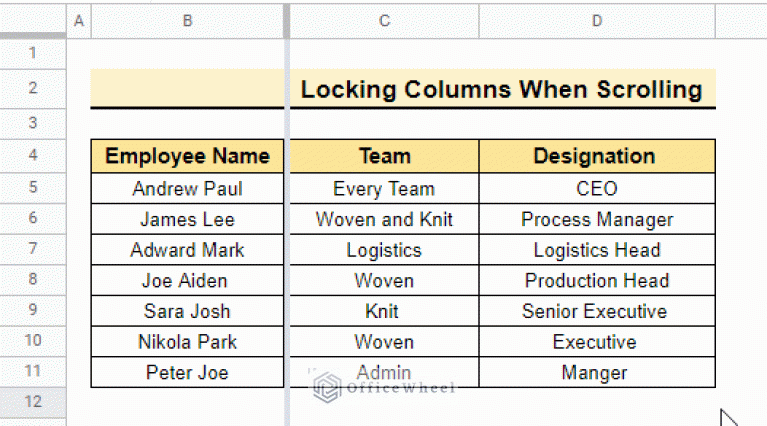The image size is (767, 426).
Task: Click the select-all corner box
Action: pos(33,20)
